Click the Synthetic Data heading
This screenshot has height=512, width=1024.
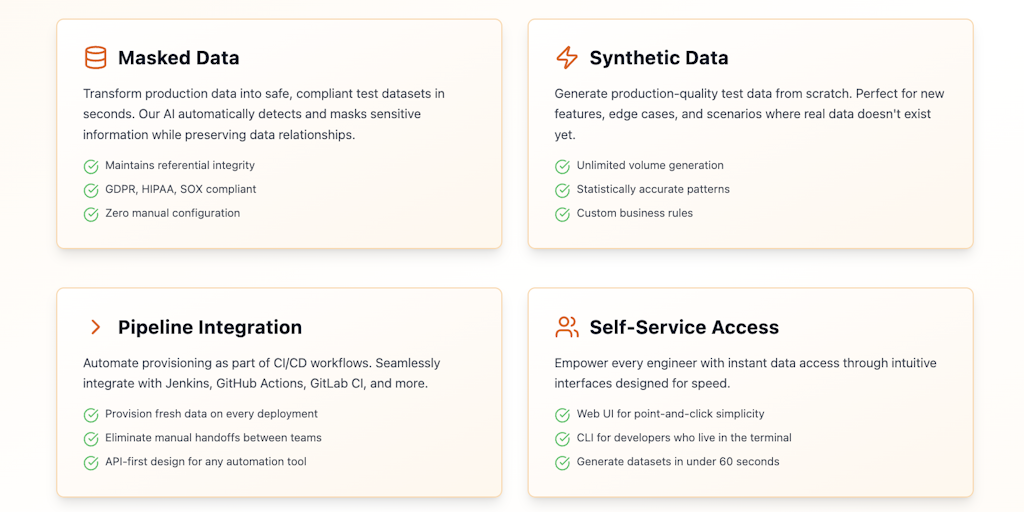click(x=659, y=58)
